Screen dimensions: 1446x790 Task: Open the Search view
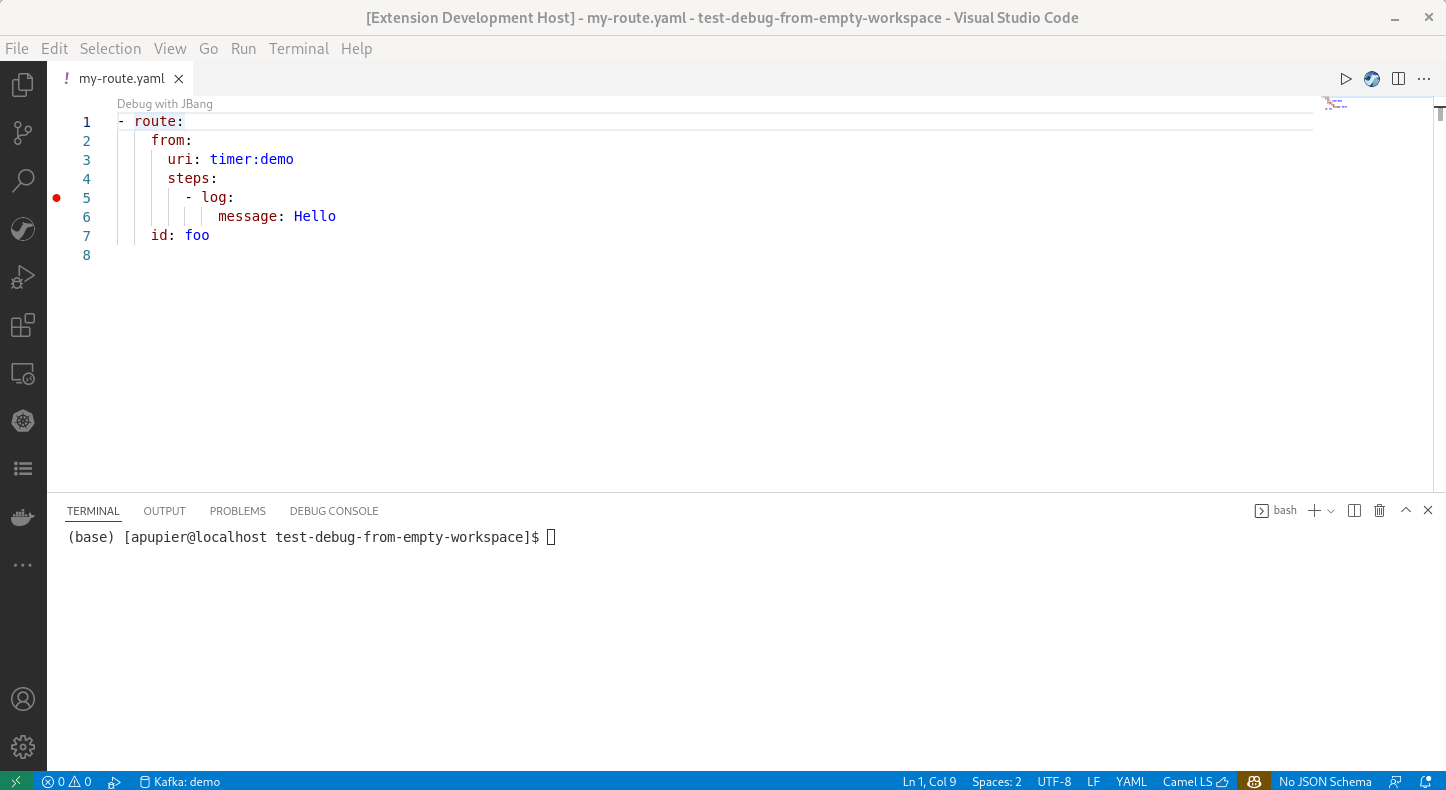[23, 180]
